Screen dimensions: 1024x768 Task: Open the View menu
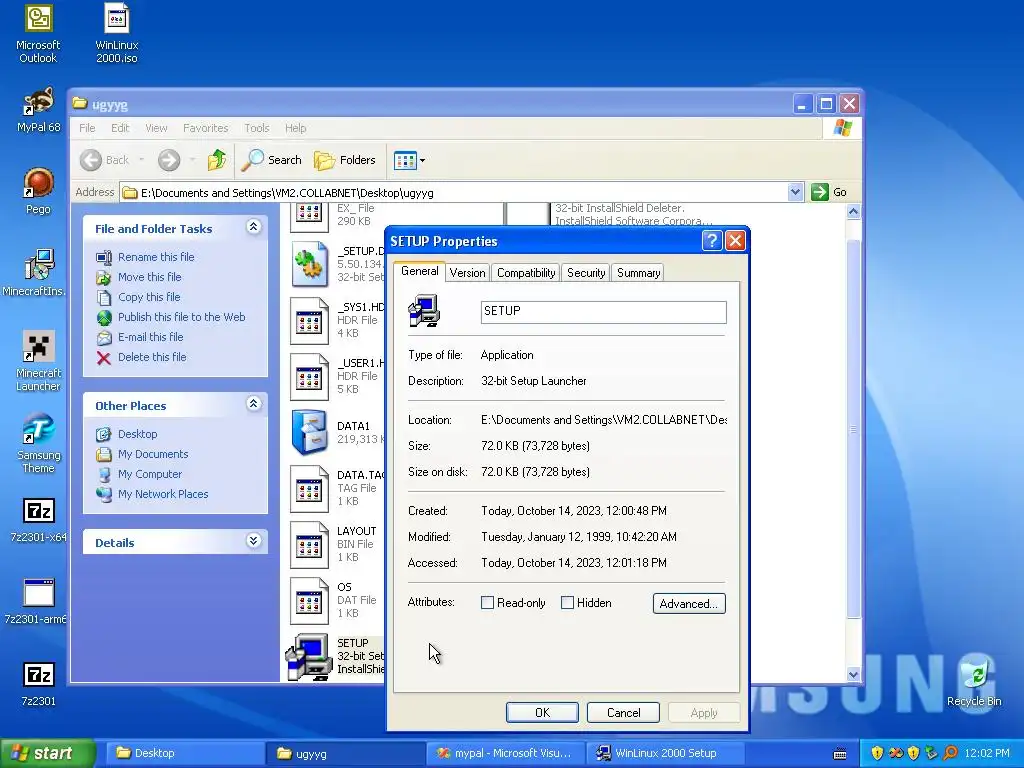pos(156,128)
